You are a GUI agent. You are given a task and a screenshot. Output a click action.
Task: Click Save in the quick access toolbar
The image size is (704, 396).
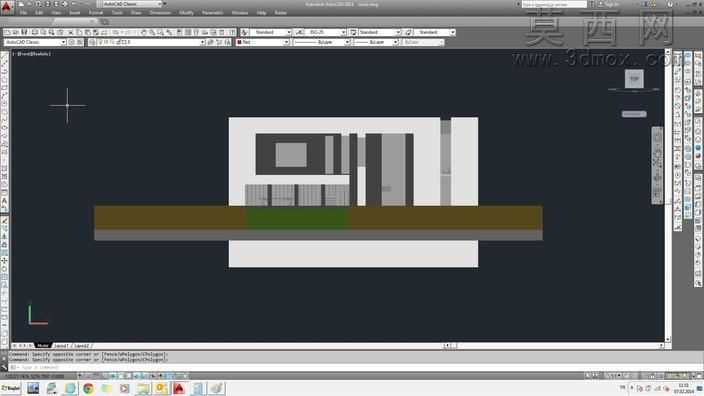coord(38,4)
